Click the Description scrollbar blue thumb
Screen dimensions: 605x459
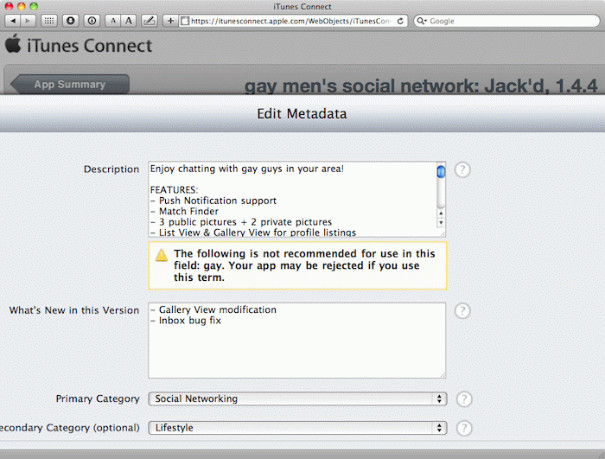[x=441, y=171]
